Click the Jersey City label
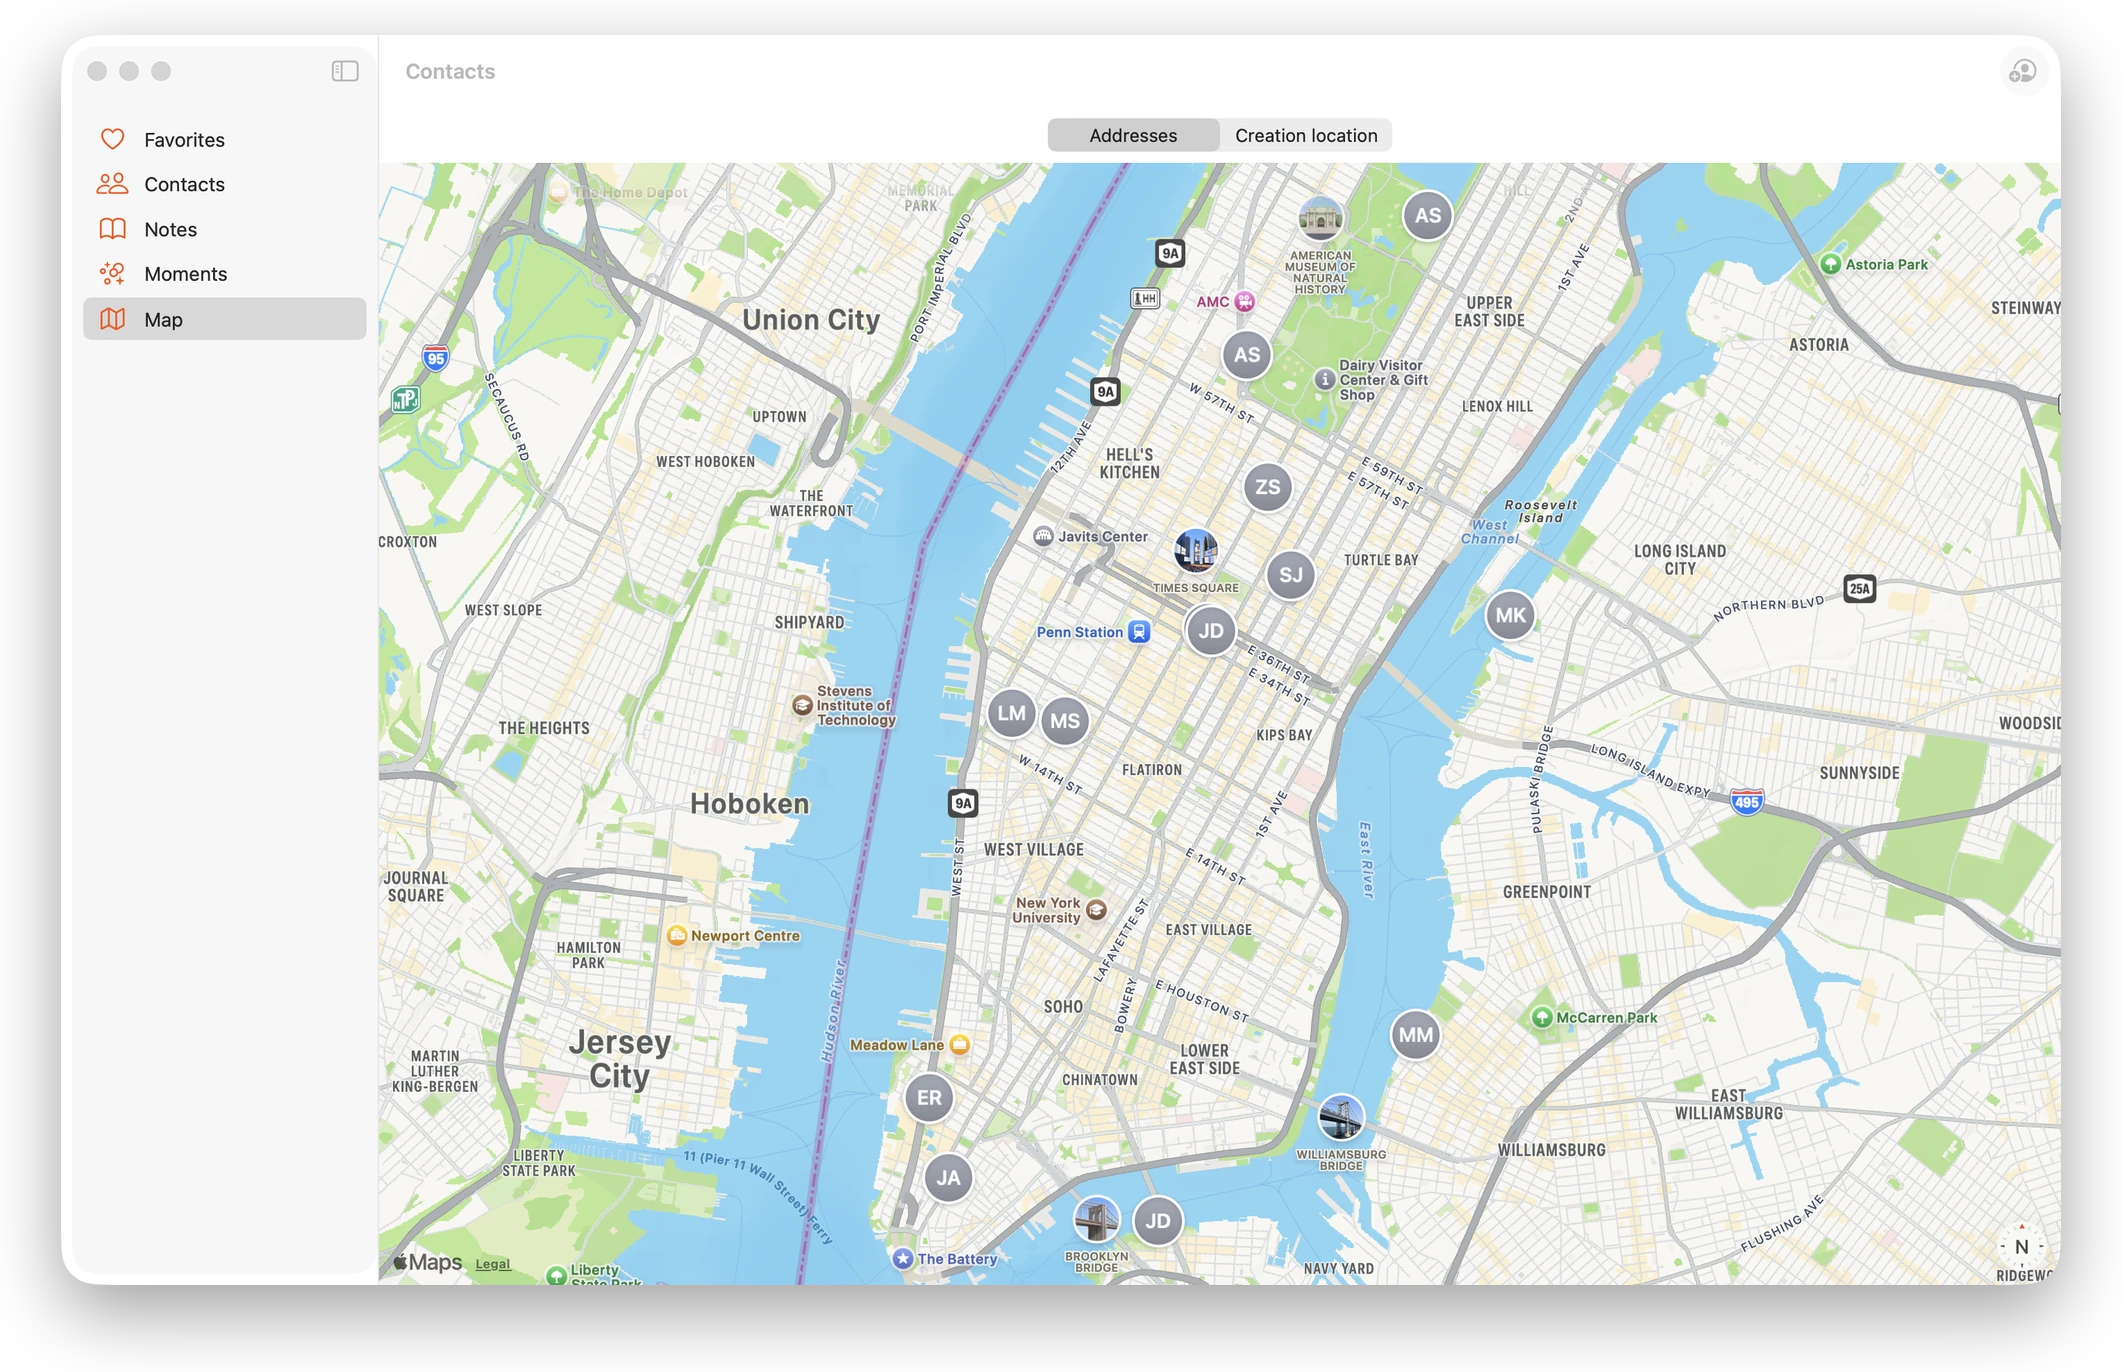Image resolution: width=2122 pixels, height=1372 pixels. pos(619,1059)
